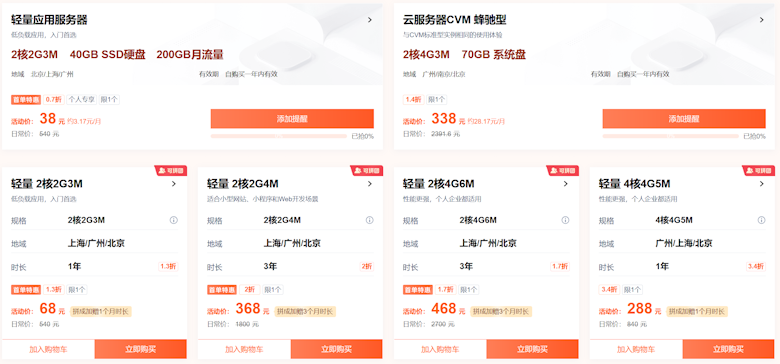Open the 轻量应用服务器 card chevron arrow
Image resolution: width=780 pixels, height=364 pixels.
click(370, 20)
